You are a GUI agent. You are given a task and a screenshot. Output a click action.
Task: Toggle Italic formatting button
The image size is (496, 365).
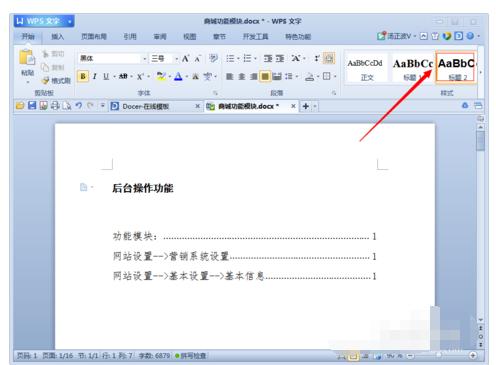point(95,76)
